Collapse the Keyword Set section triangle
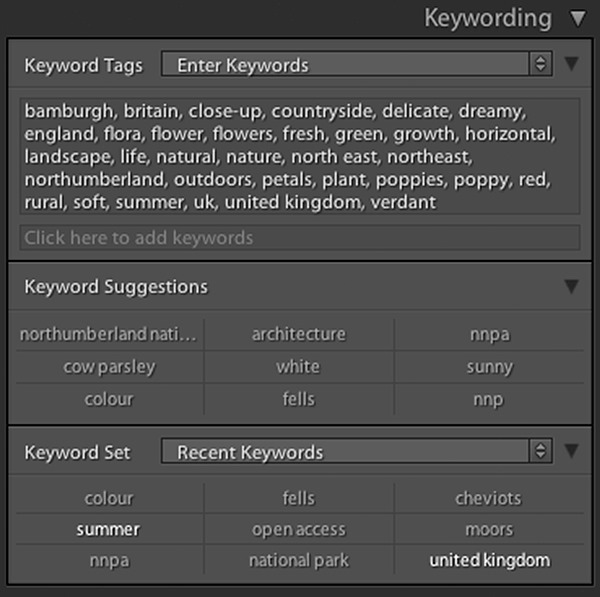The width and height of the screenshot is (600, 597). (x=571, y=452)
